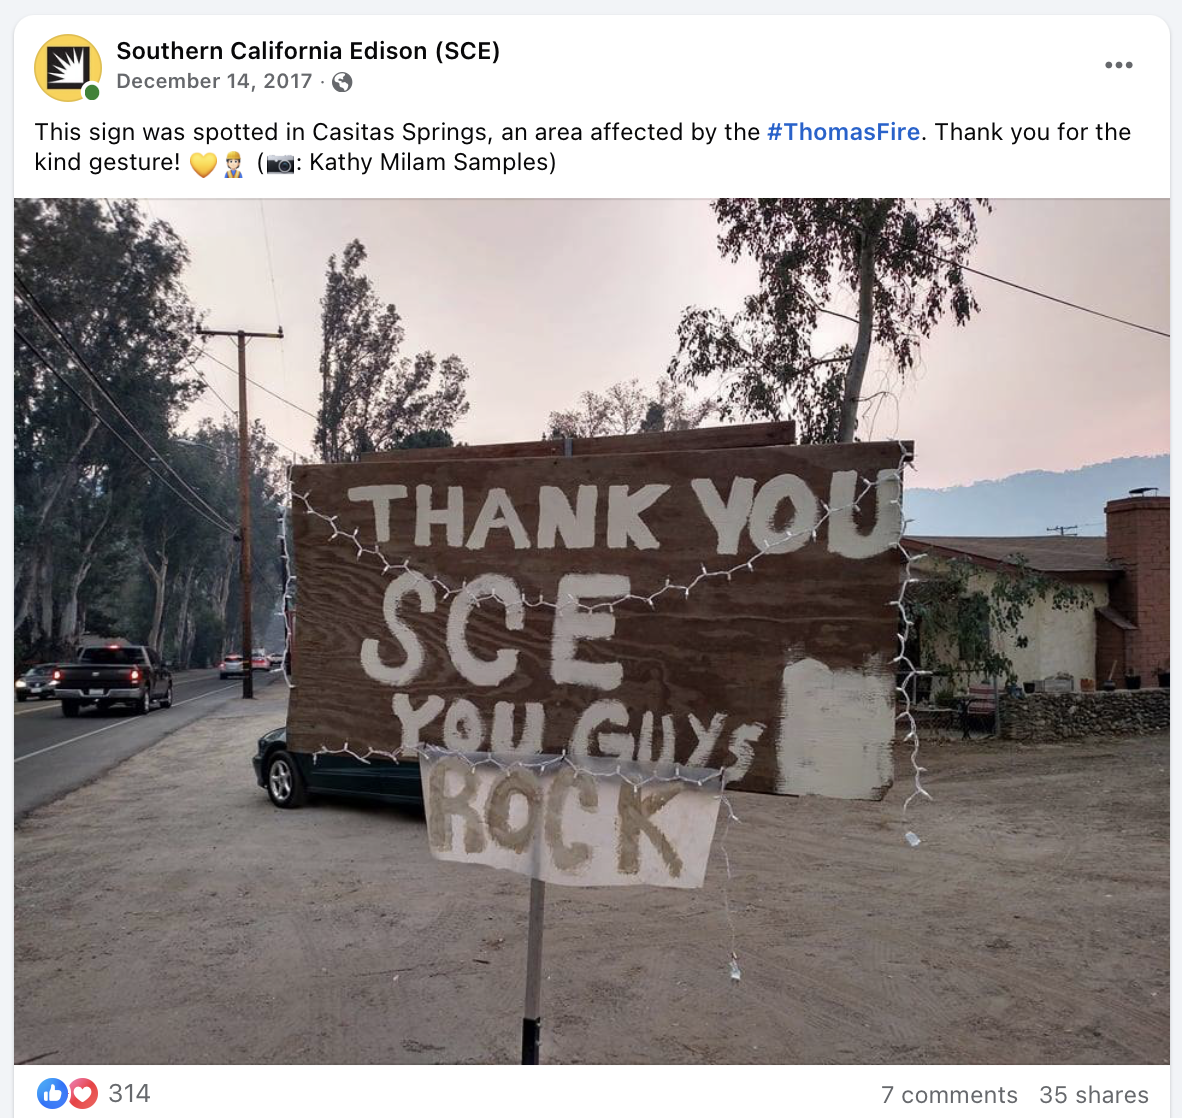Click the blue Like reaction icon
1182x1118 pixels.
(52, 1093)
